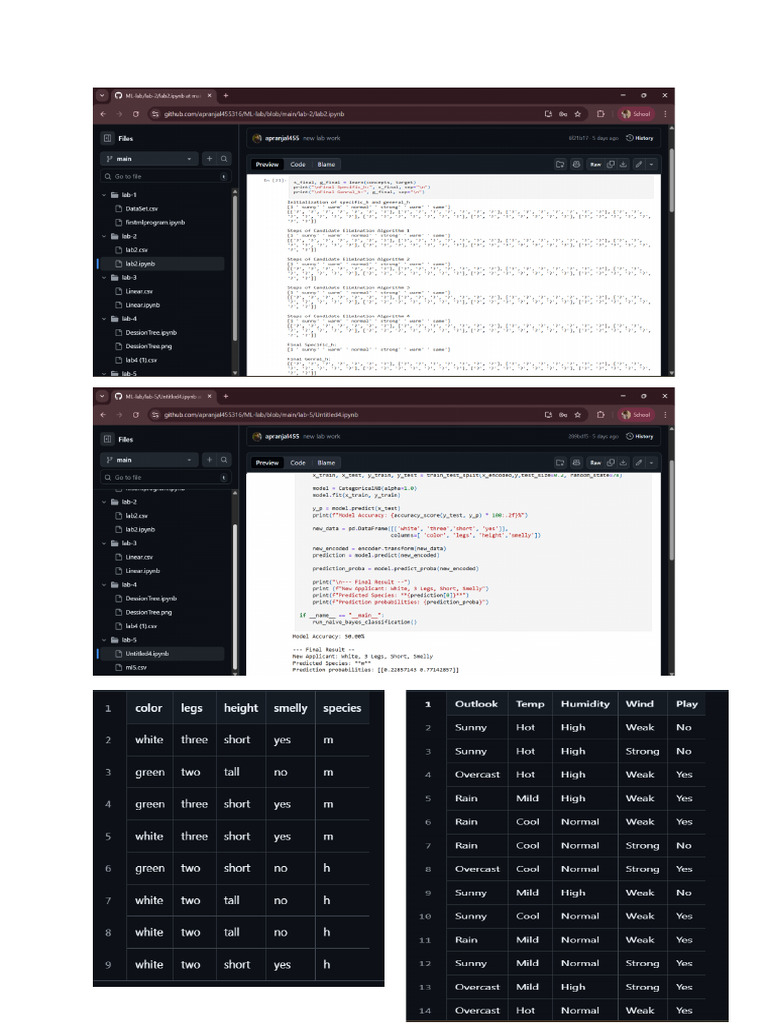Collapse lab-2 folder in top window tree
The height and width of the screenshot is (1024, 768).
[104, 236]
